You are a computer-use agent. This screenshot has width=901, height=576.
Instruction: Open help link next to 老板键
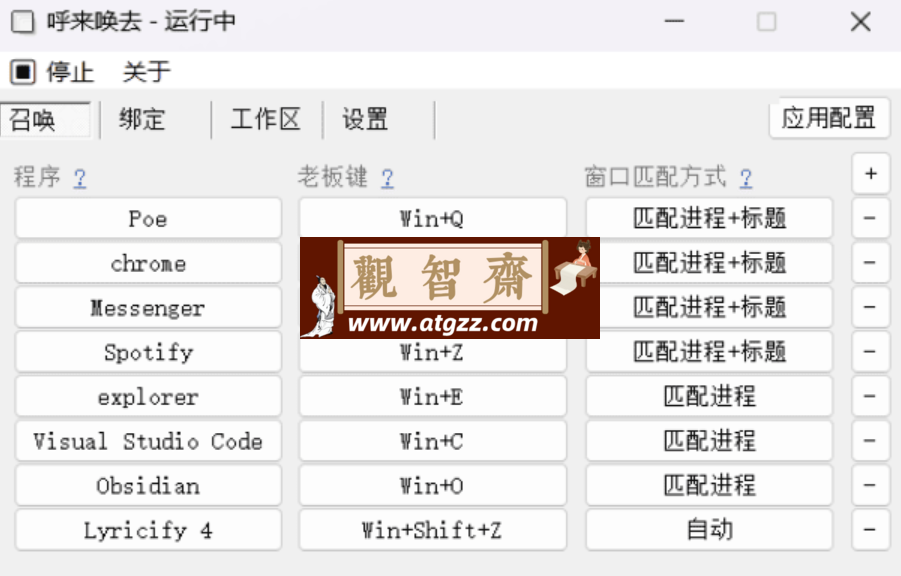point(387,178)
